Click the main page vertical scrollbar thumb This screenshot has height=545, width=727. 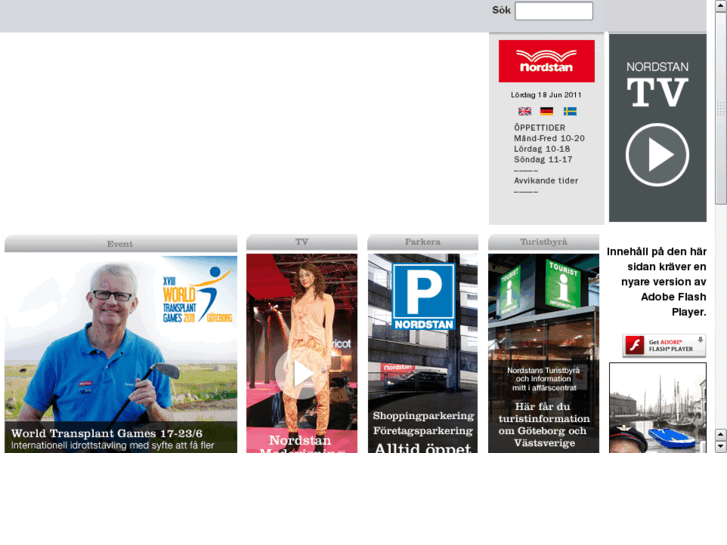point(721,108)
